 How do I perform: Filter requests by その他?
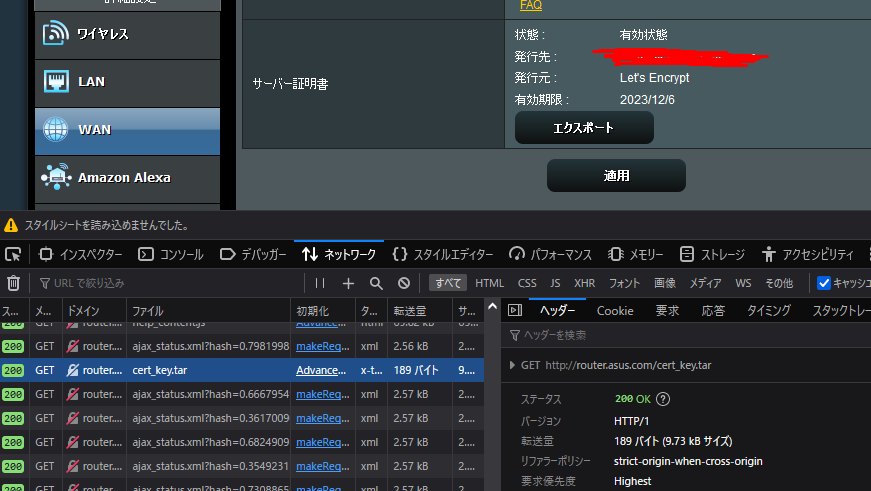point(779,283)
